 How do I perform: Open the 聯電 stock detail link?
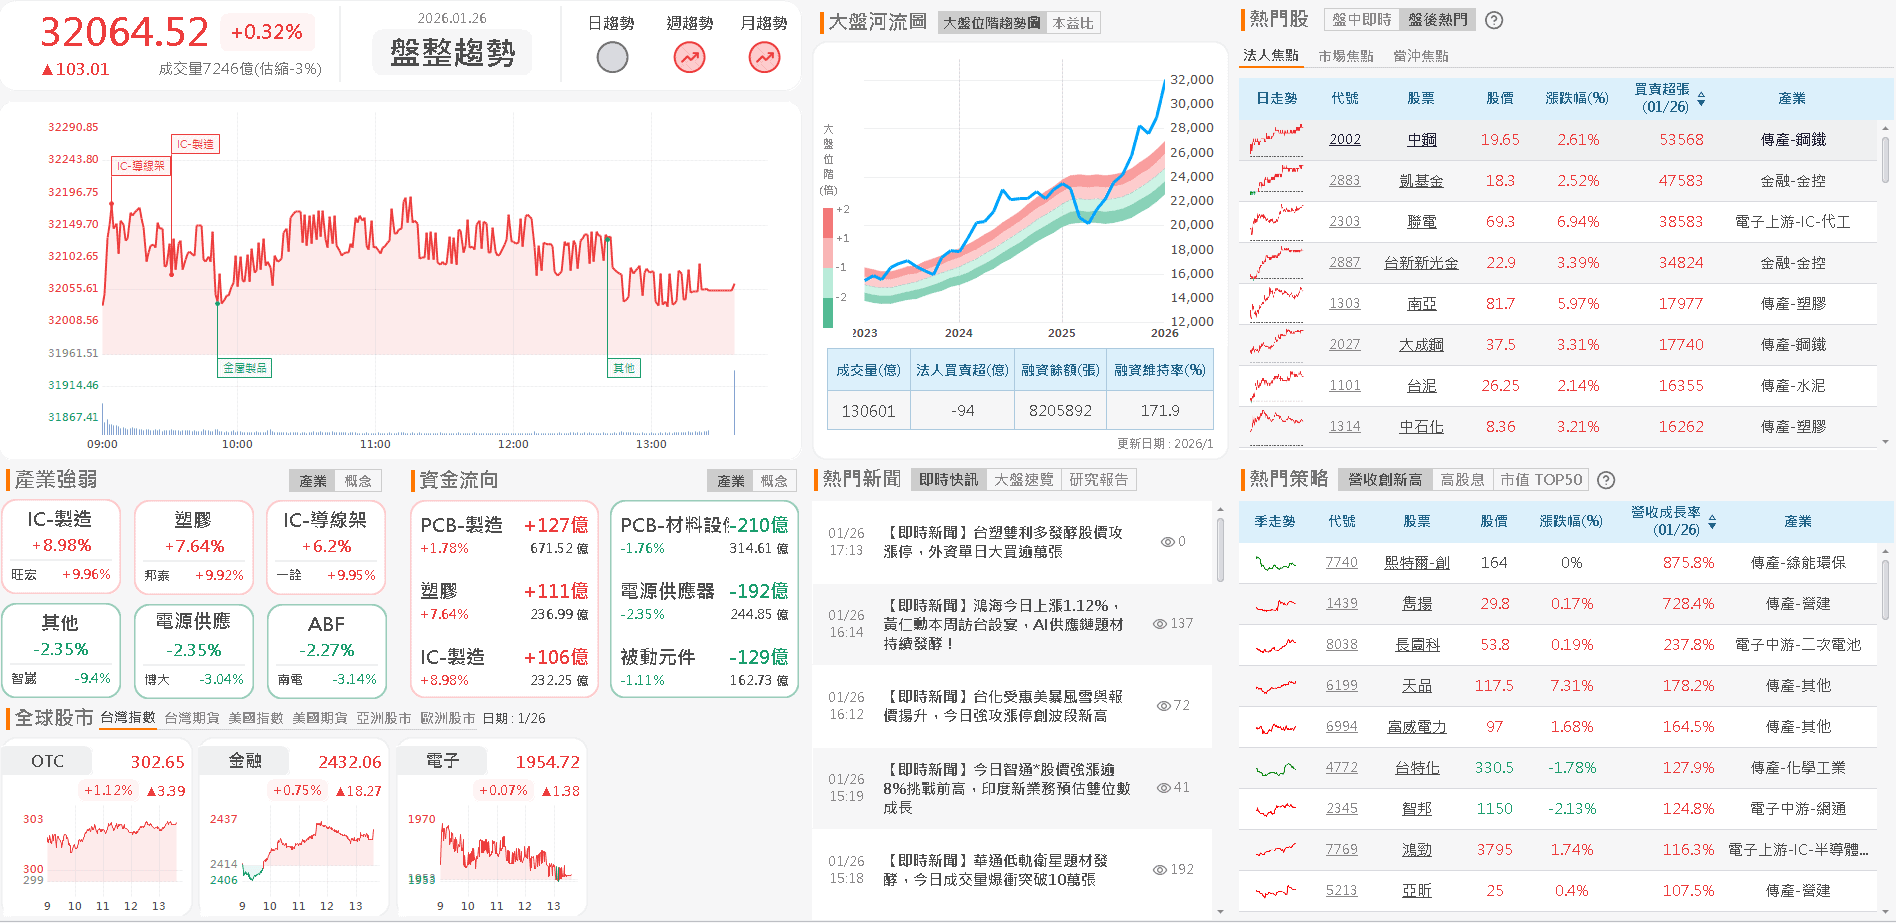[1421, 221]
